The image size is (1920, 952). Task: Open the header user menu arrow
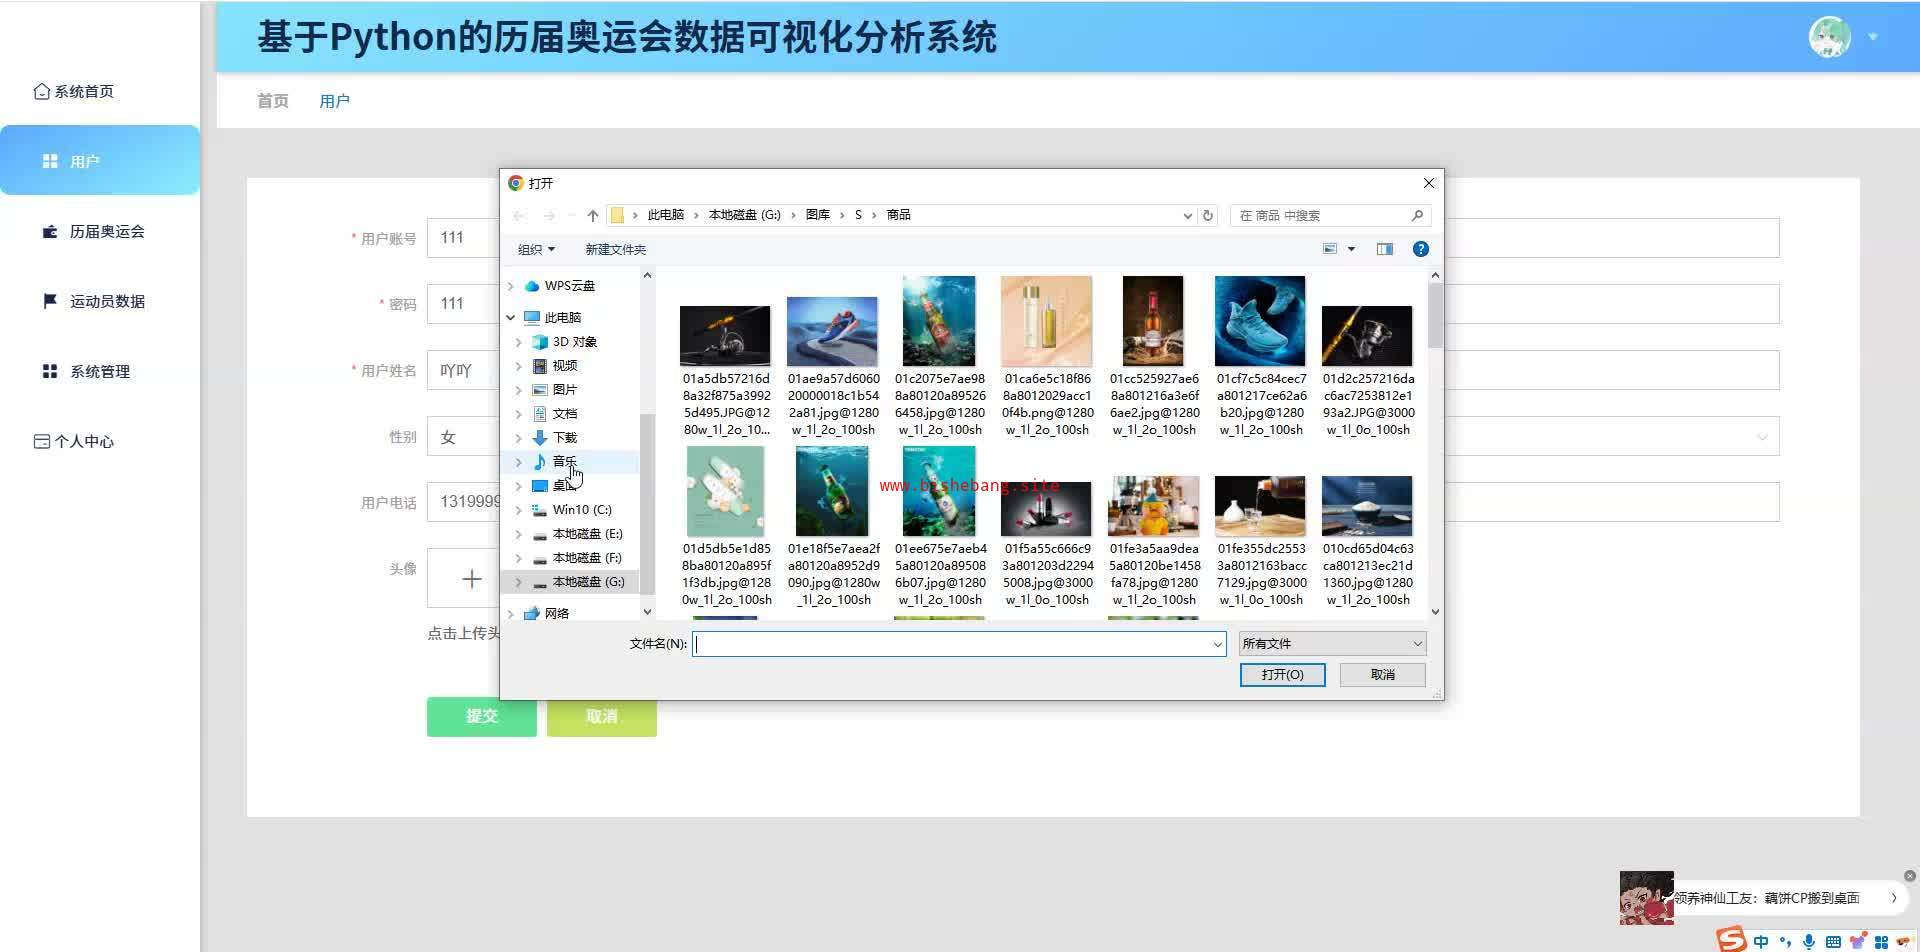click(1873, 37)
